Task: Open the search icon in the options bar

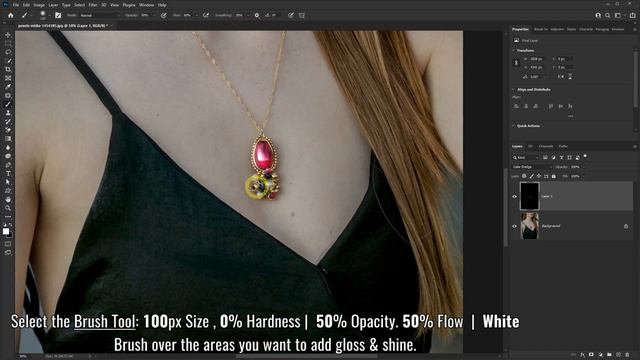Action: pos(608,16)
